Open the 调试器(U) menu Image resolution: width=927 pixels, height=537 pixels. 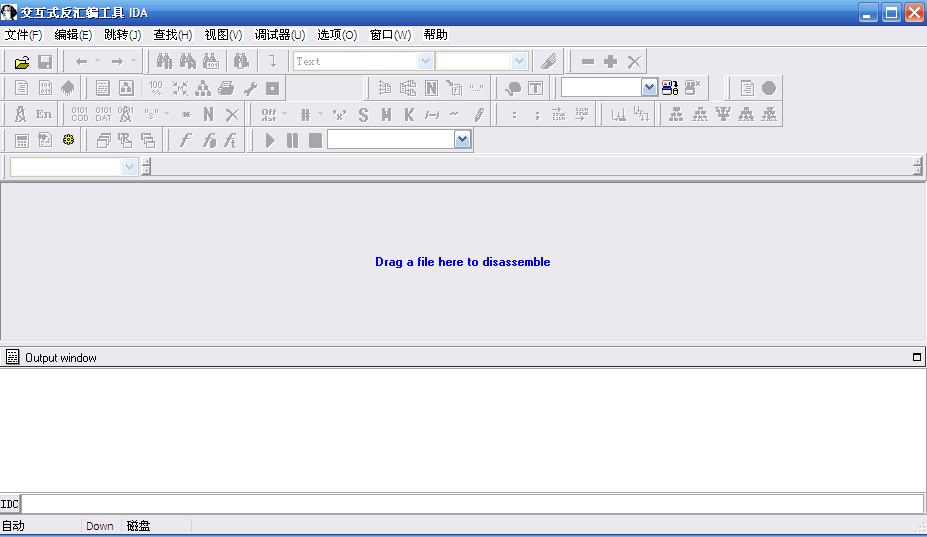[280, 35]
